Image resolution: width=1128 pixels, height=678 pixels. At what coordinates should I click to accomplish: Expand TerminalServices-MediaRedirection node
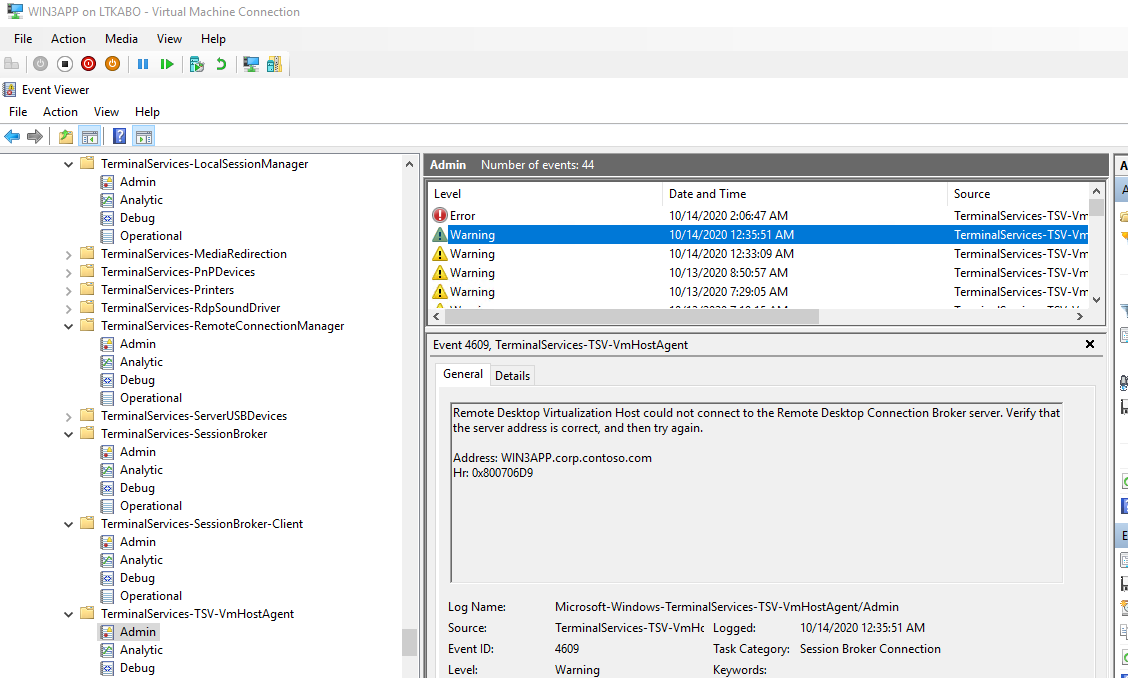coord(68,254)
